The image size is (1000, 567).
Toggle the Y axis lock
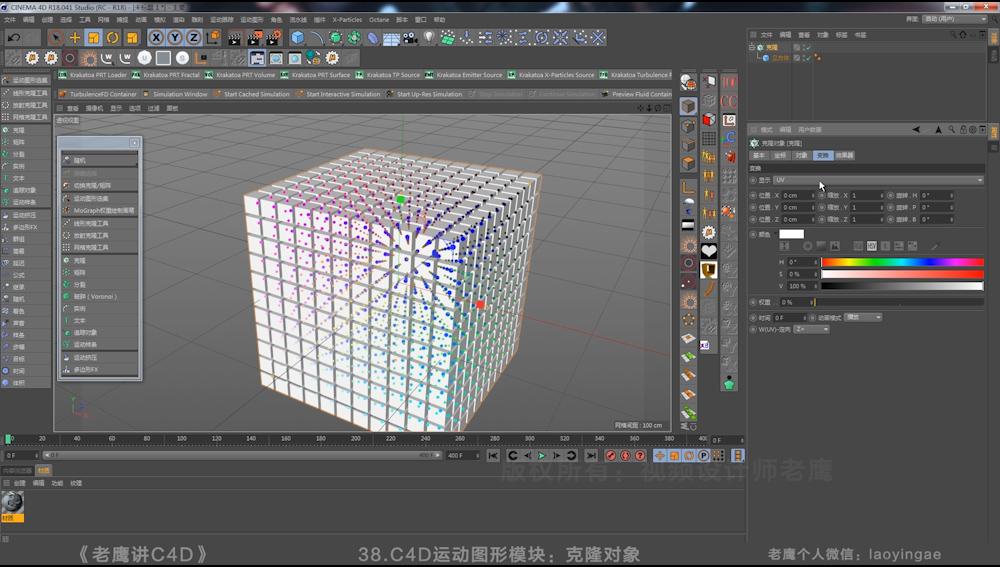[x=175, y=38]
